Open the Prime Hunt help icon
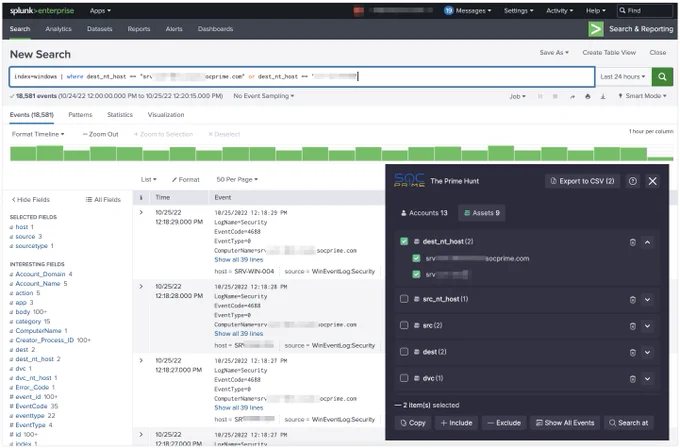 pyautogui.click(x=633, y=181)
